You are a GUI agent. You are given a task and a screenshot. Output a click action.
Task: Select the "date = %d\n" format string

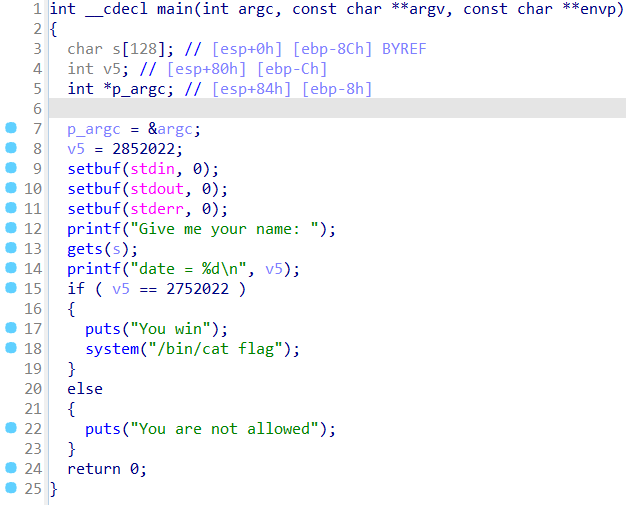(188, 269)
